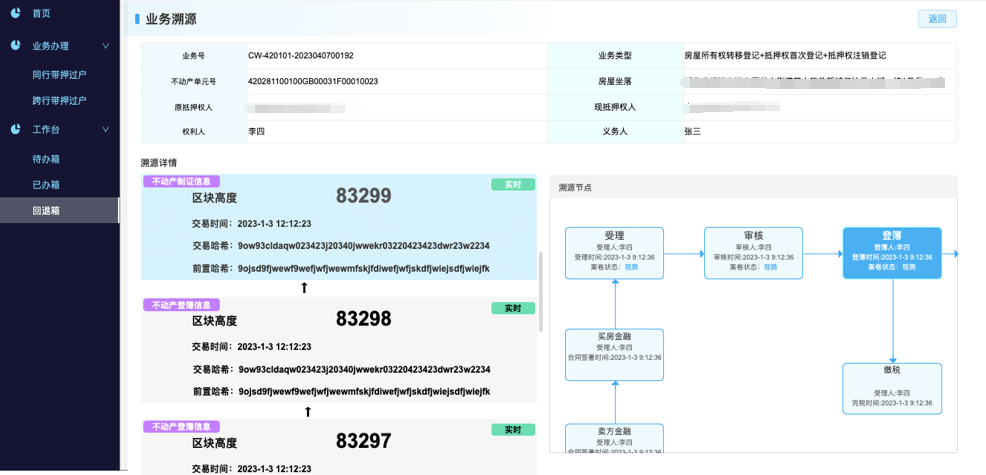Select the 不动产制证信息 tag label

181,182
